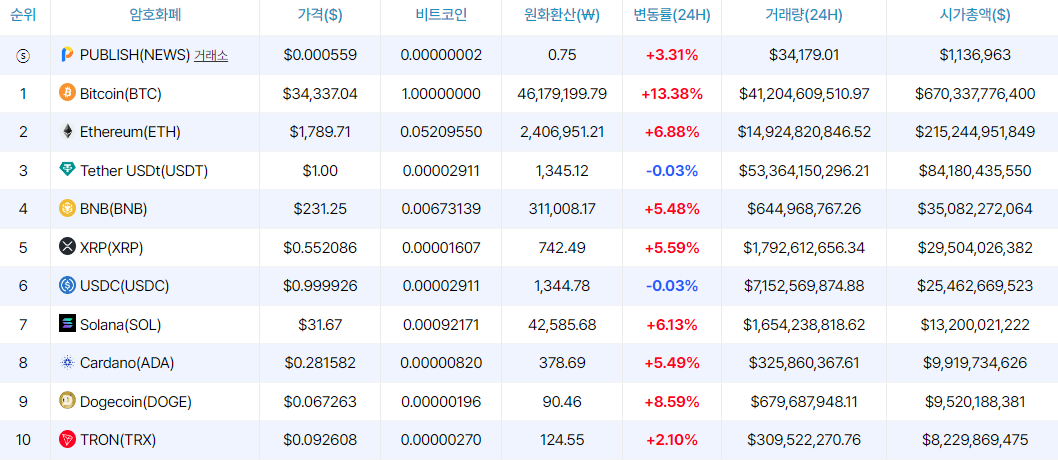
Task: Select Dogecoin change +8.59%
Action: [672, 402]
